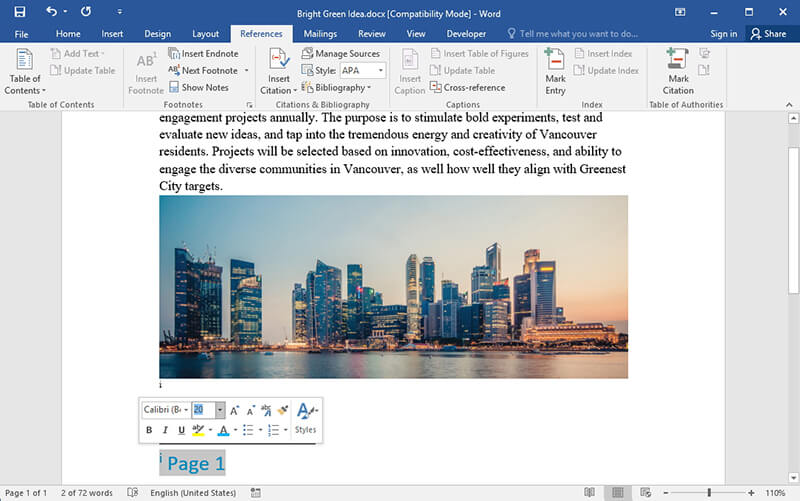The height and width of the screenshot is (501, 800).
Task: Open the Mailings tab
Action: (x=320, y=34)
